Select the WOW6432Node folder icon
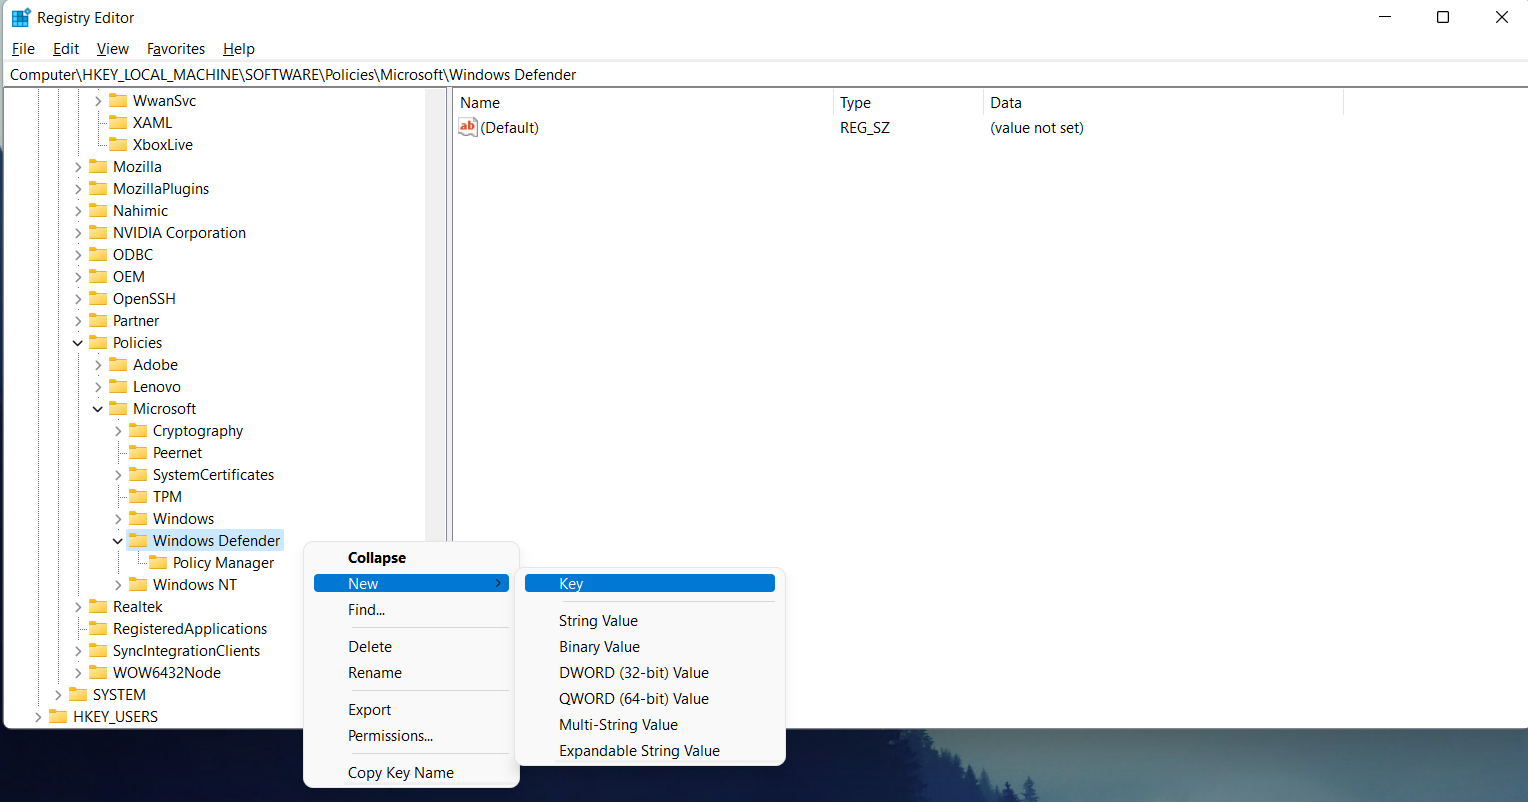Viewport: 1528px width, 802px height. pos(98,673)
